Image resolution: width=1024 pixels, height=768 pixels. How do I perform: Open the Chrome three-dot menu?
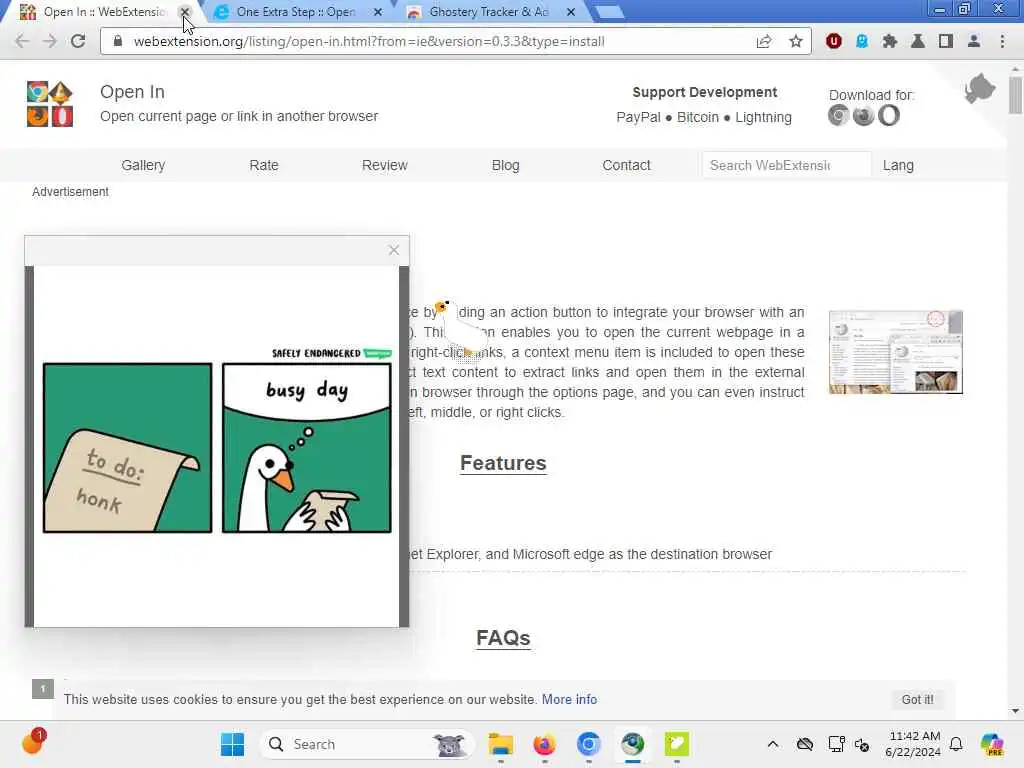point(1002,41)
